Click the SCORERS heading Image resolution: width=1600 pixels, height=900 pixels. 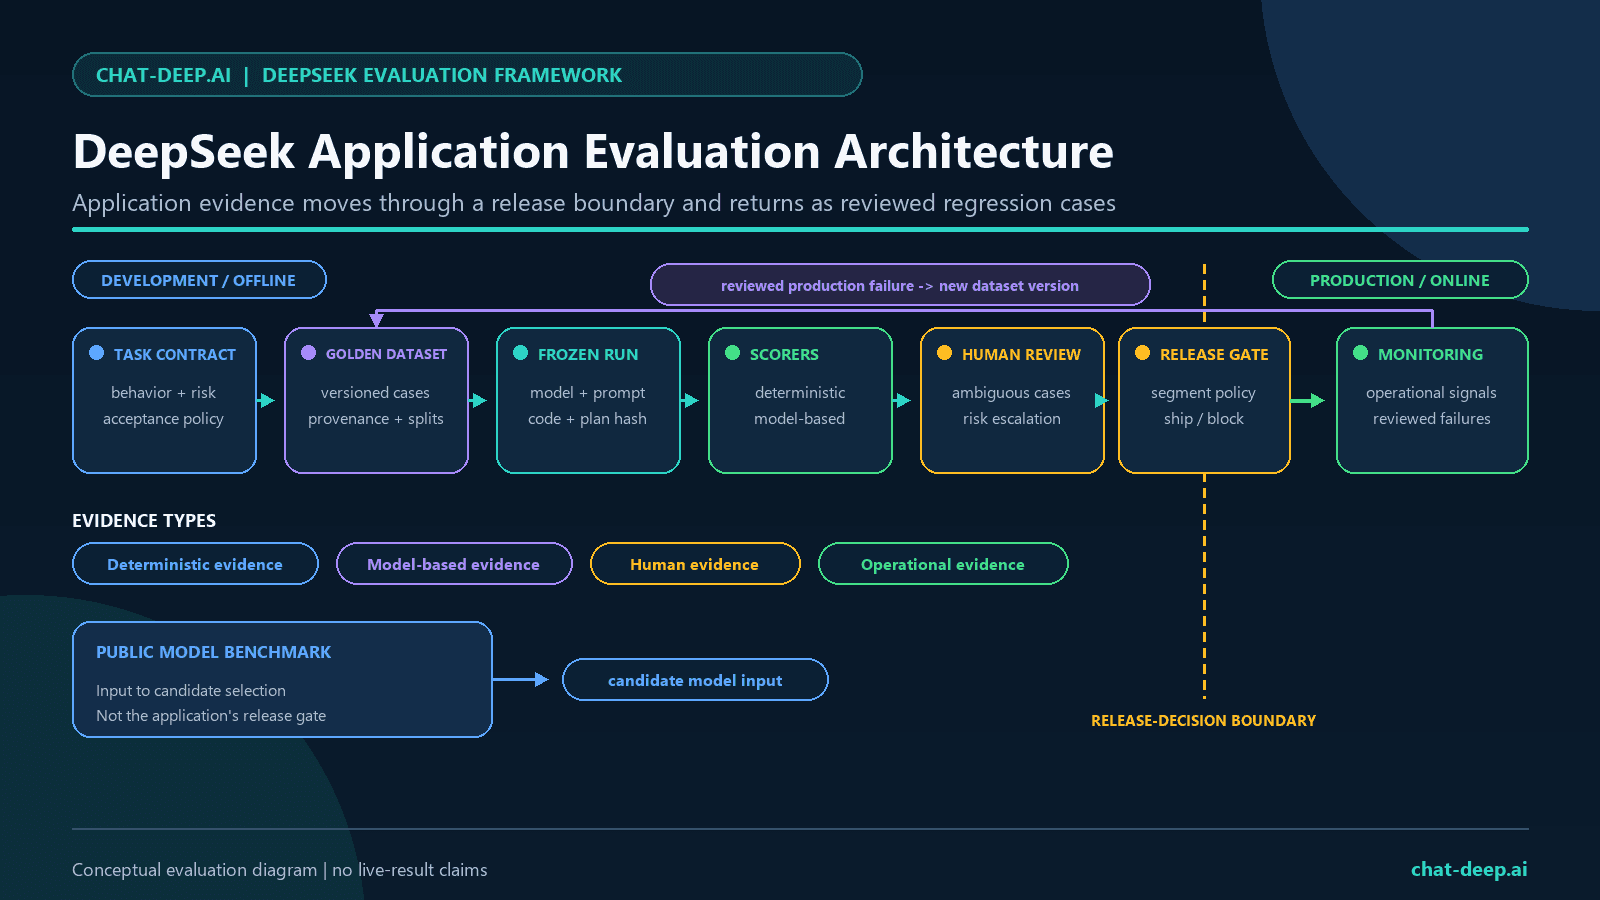coord(784,354)
